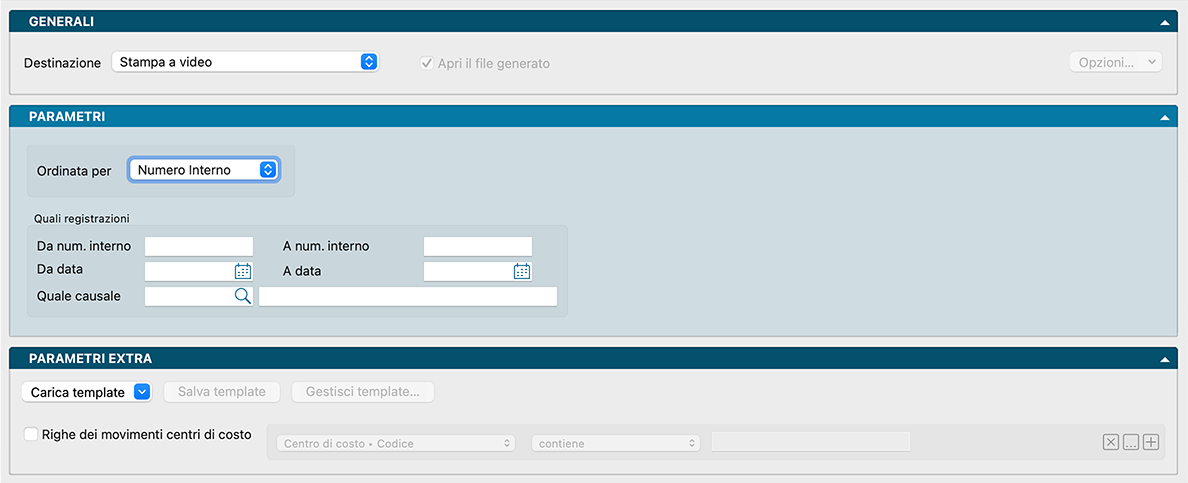1188x483 pixels.
Task: Open the Opzioni menu button
Action: point(1115,62)
